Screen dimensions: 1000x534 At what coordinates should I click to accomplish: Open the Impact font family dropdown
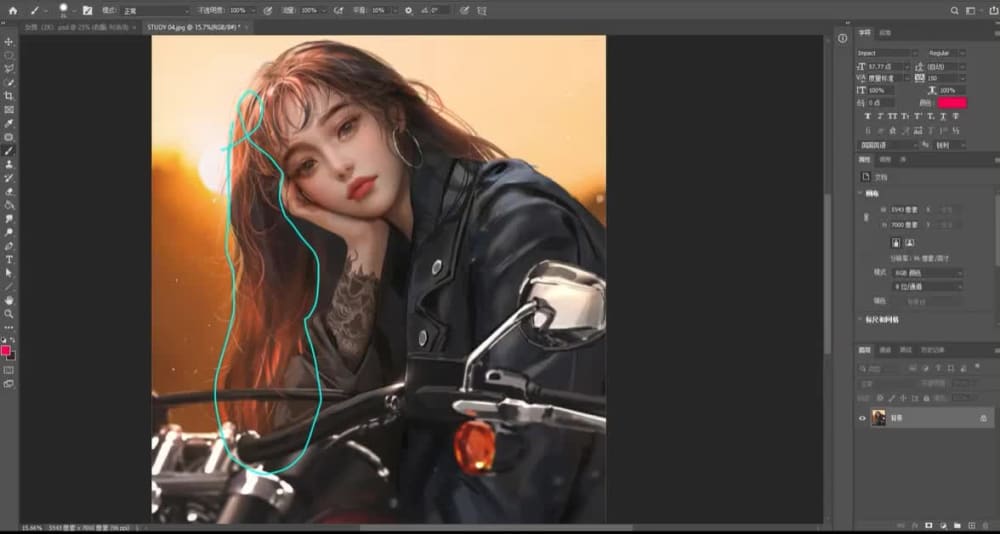pos(887,53)
